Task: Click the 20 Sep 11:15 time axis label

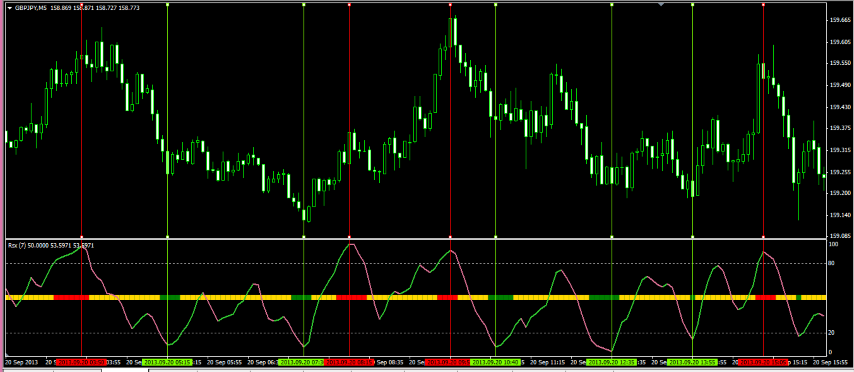Action: pyautogui.click(x=549, y=362)
